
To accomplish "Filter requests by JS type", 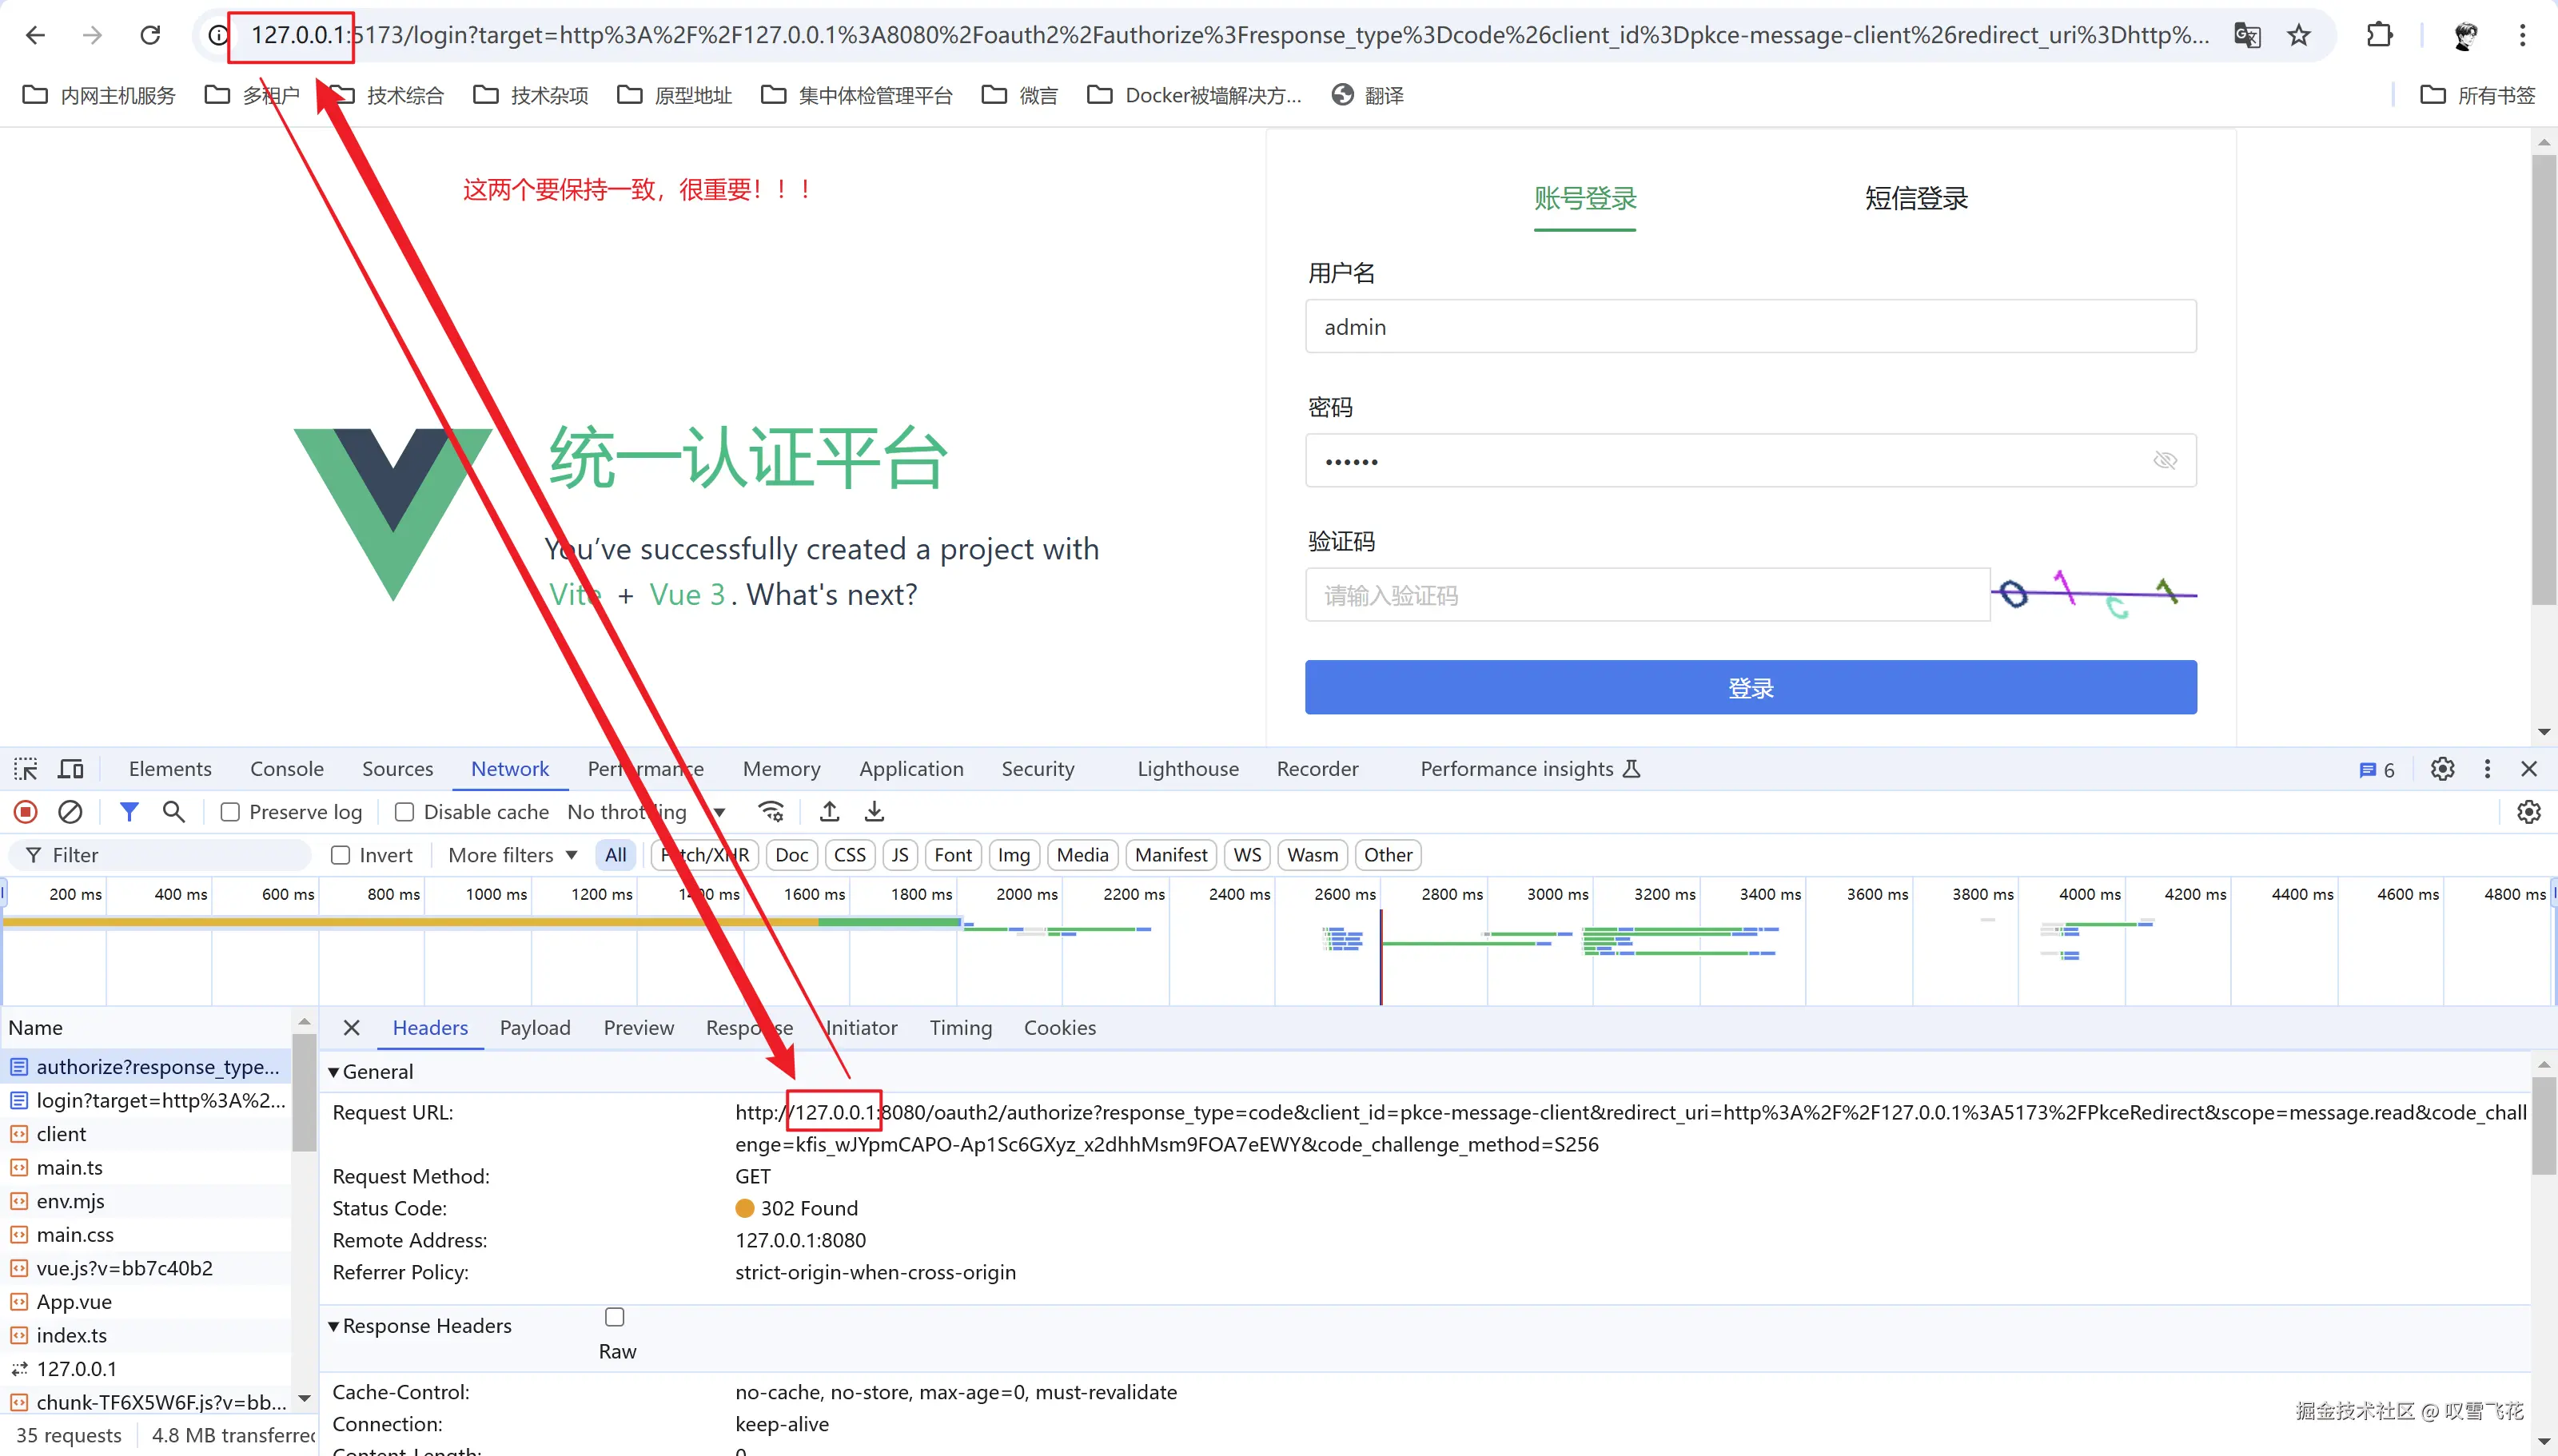I will click(x=900, y=855).
